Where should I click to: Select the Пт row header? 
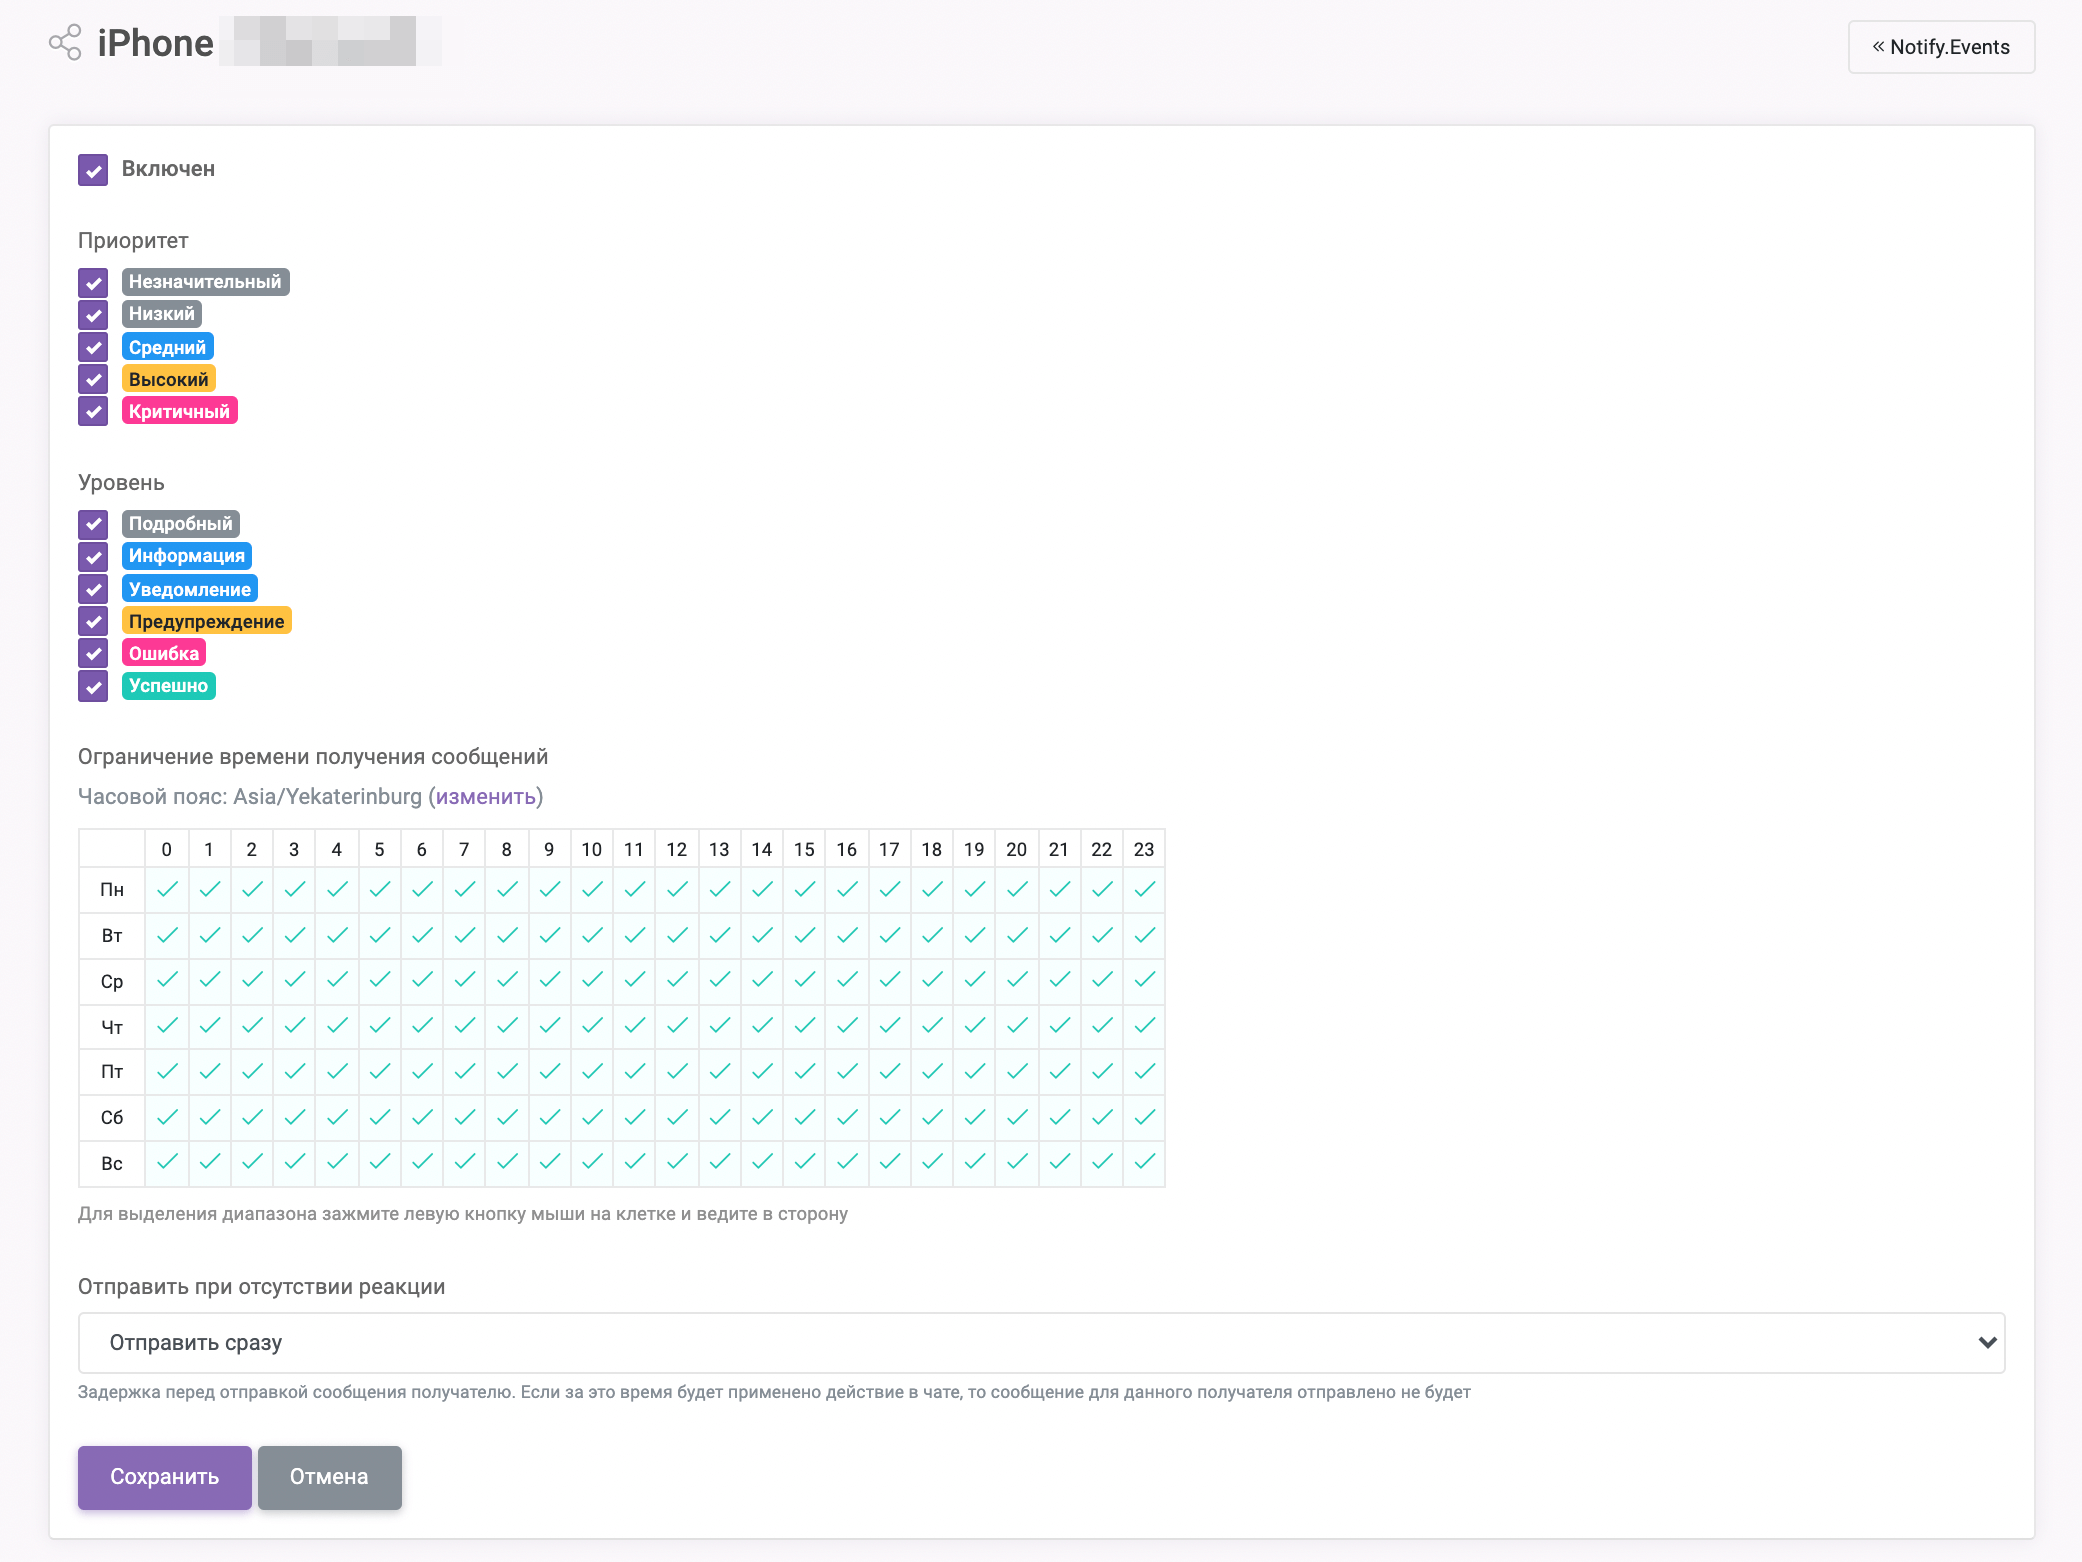[x=112, y=1072]
